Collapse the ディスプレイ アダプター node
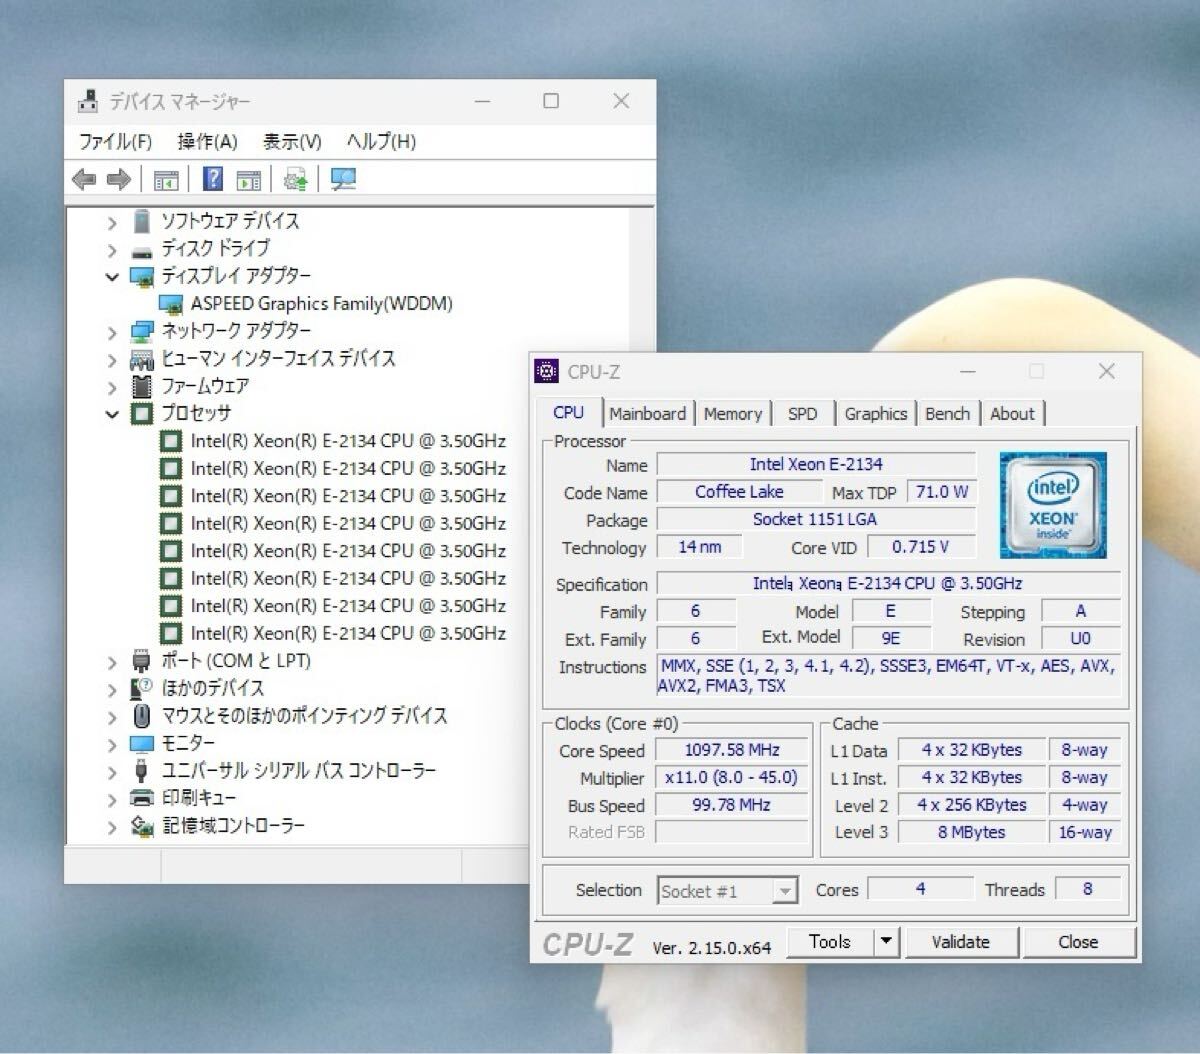 112,277
